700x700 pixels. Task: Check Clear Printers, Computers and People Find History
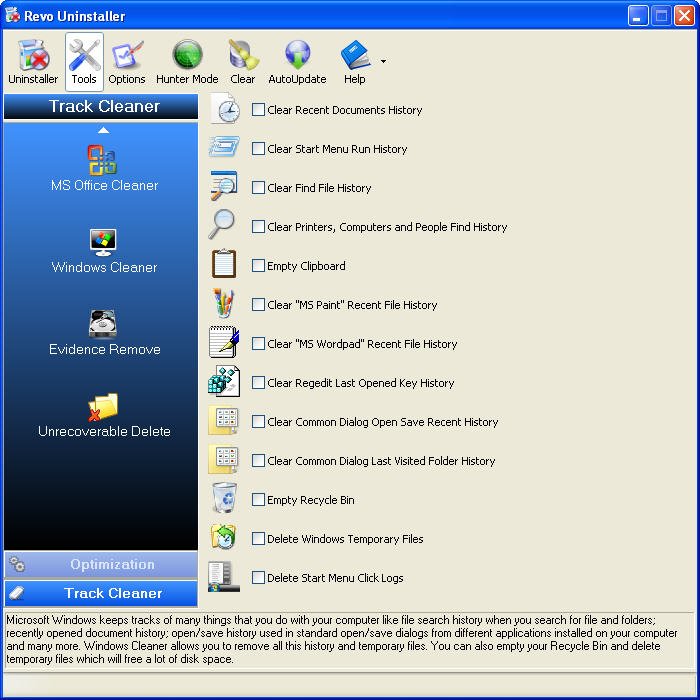(258, 227)
